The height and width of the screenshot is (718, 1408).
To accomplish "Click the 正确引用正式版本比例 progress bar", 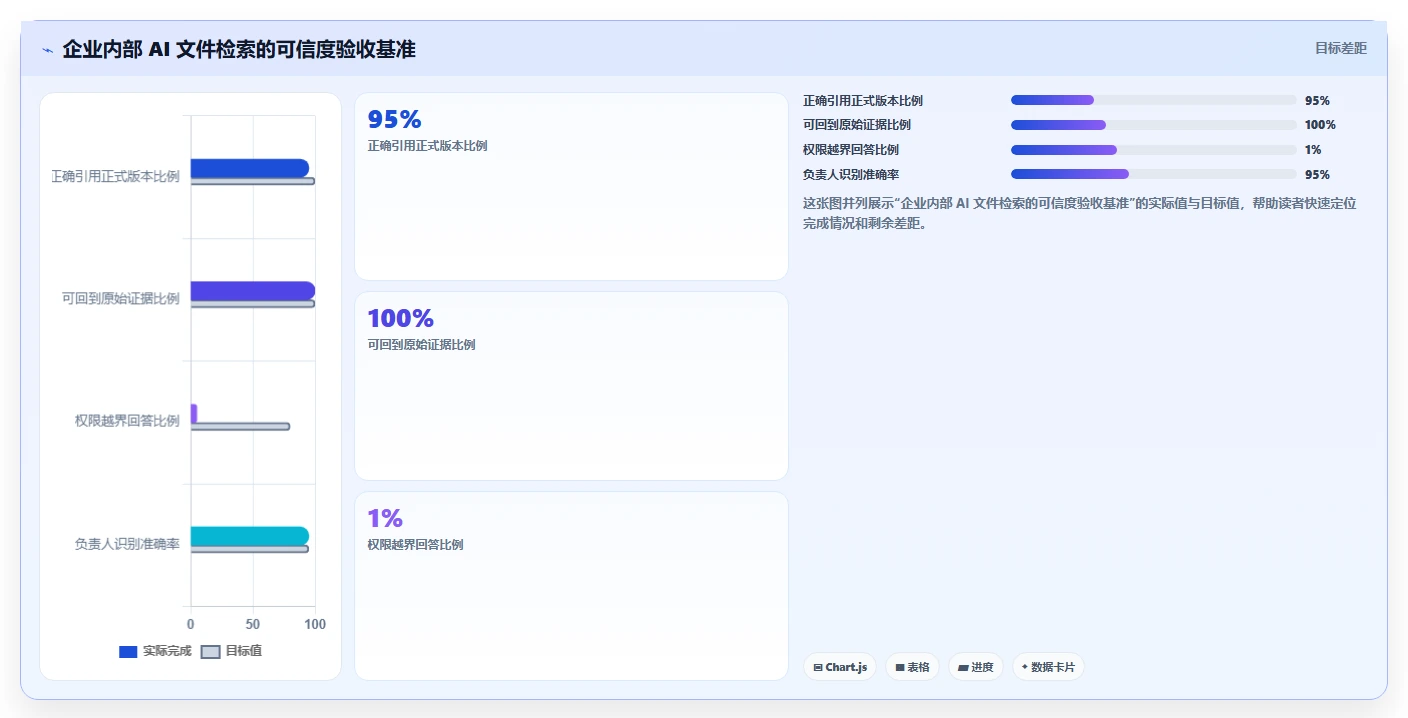I will pyautogui.click(x=1153, y=100).
